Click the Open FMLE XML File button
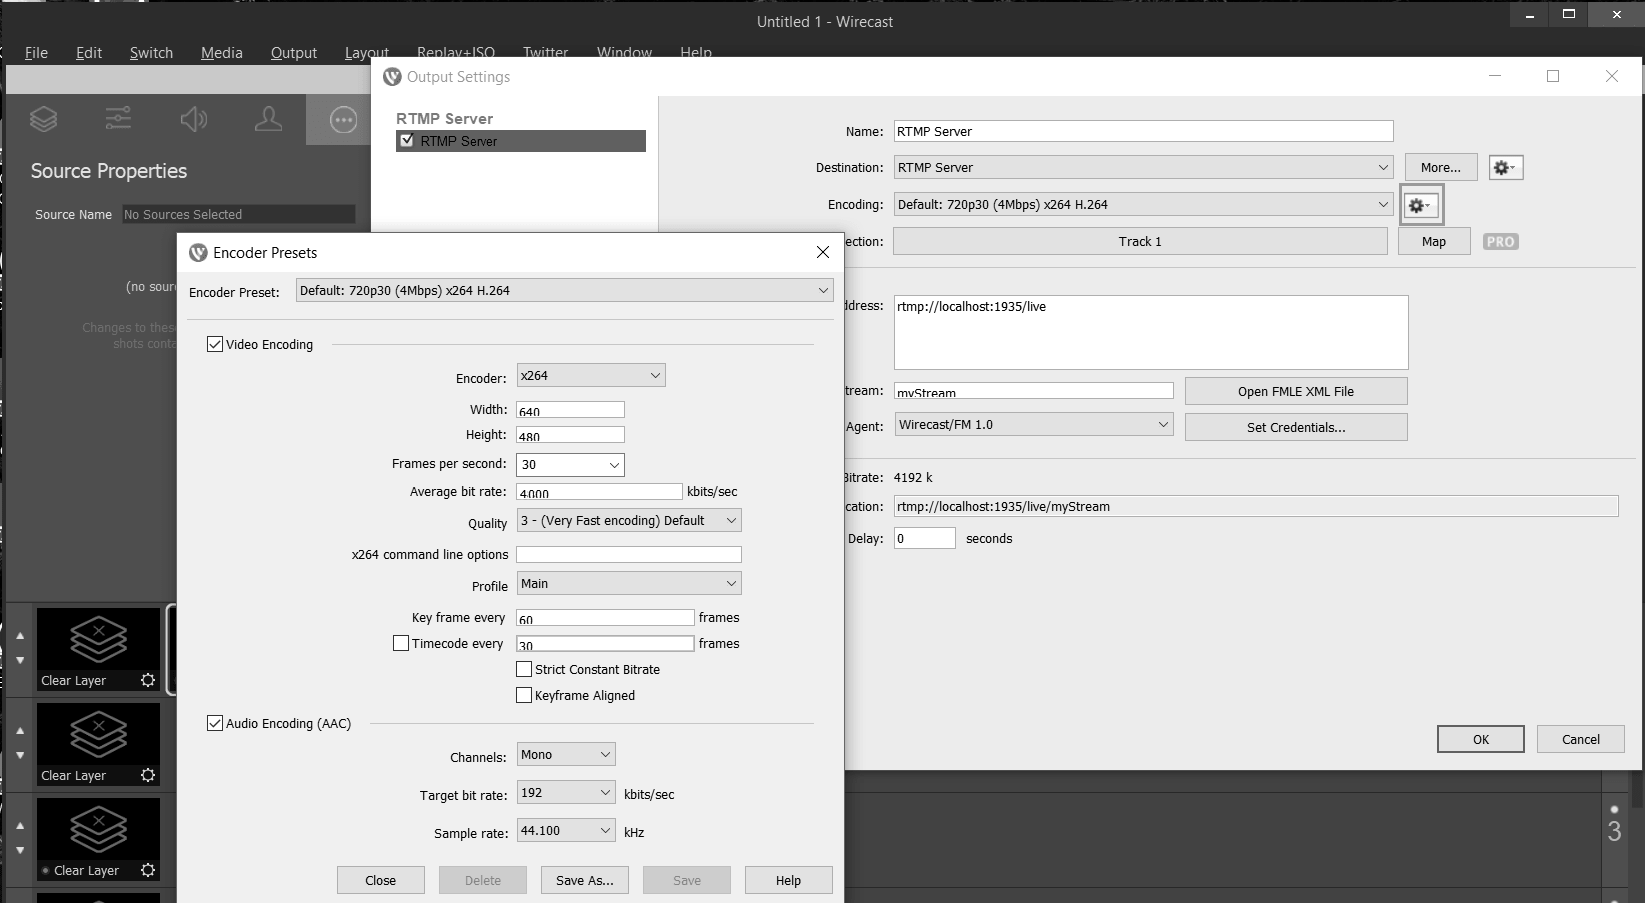Viewport: 1645px width, 903px height. pos(1295,390)
